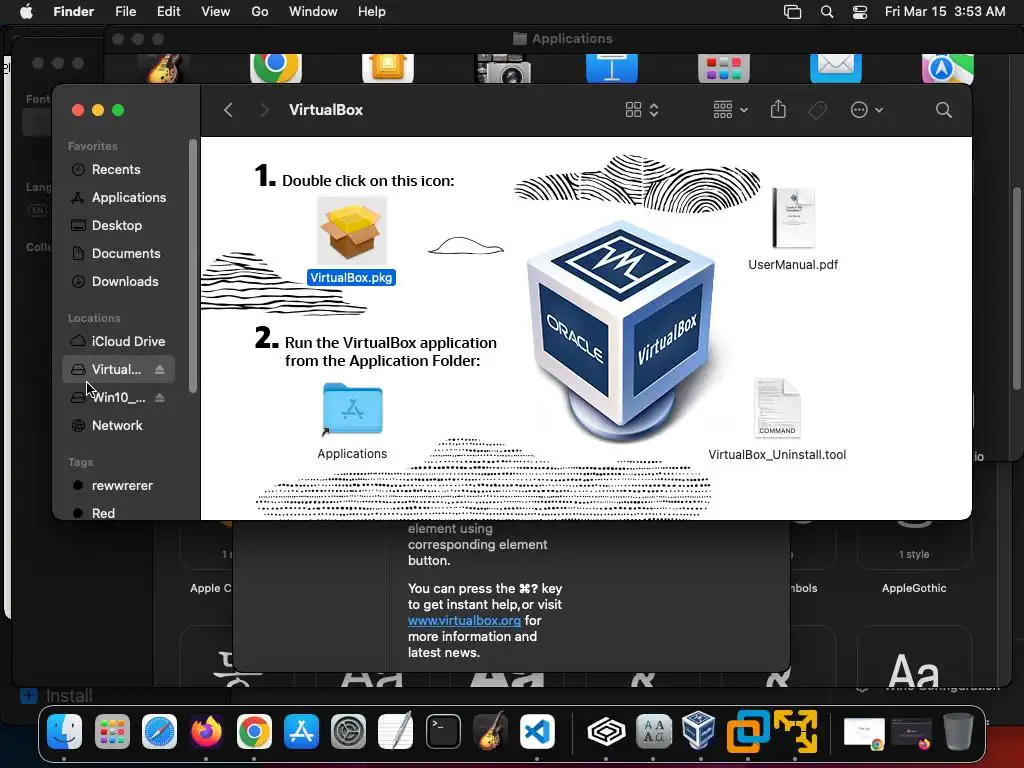Open Recents in sidebar
The width and height of the screenshot is (1024, 768).
(118, 169)
